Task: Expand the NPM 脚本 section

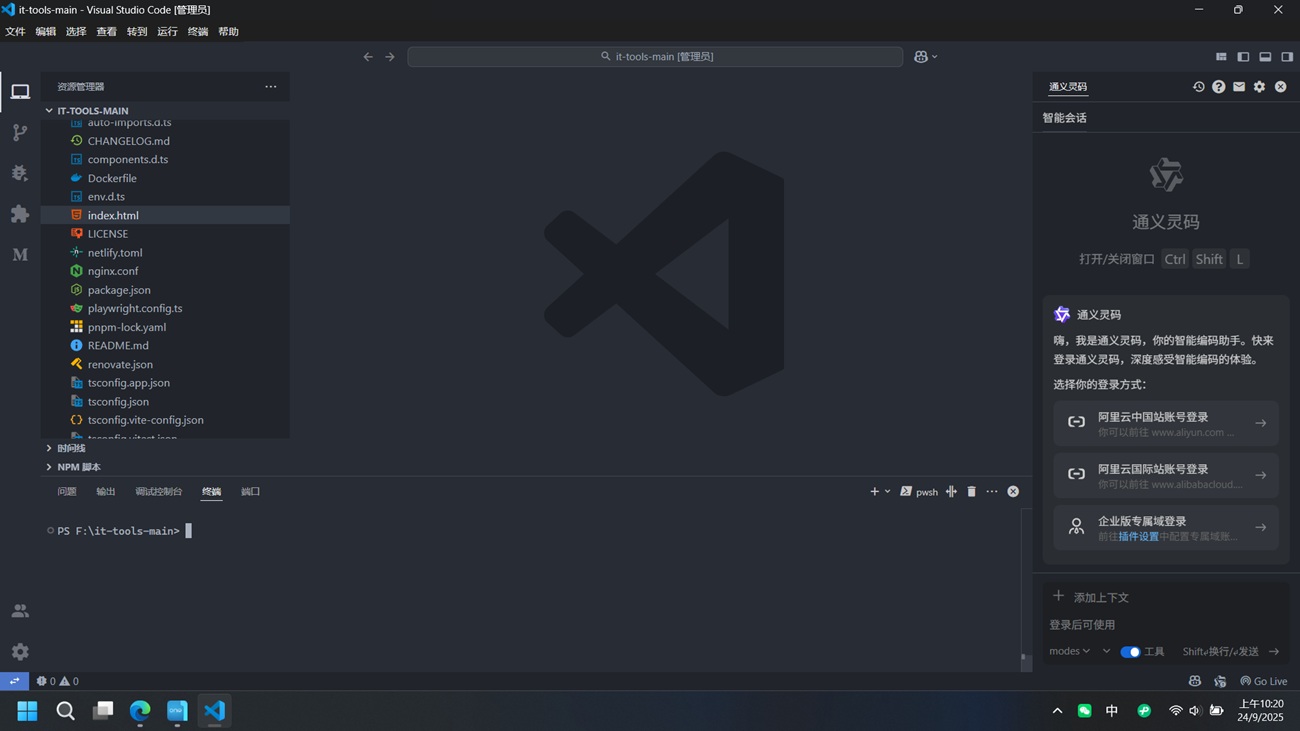Action: click(78, 467)
